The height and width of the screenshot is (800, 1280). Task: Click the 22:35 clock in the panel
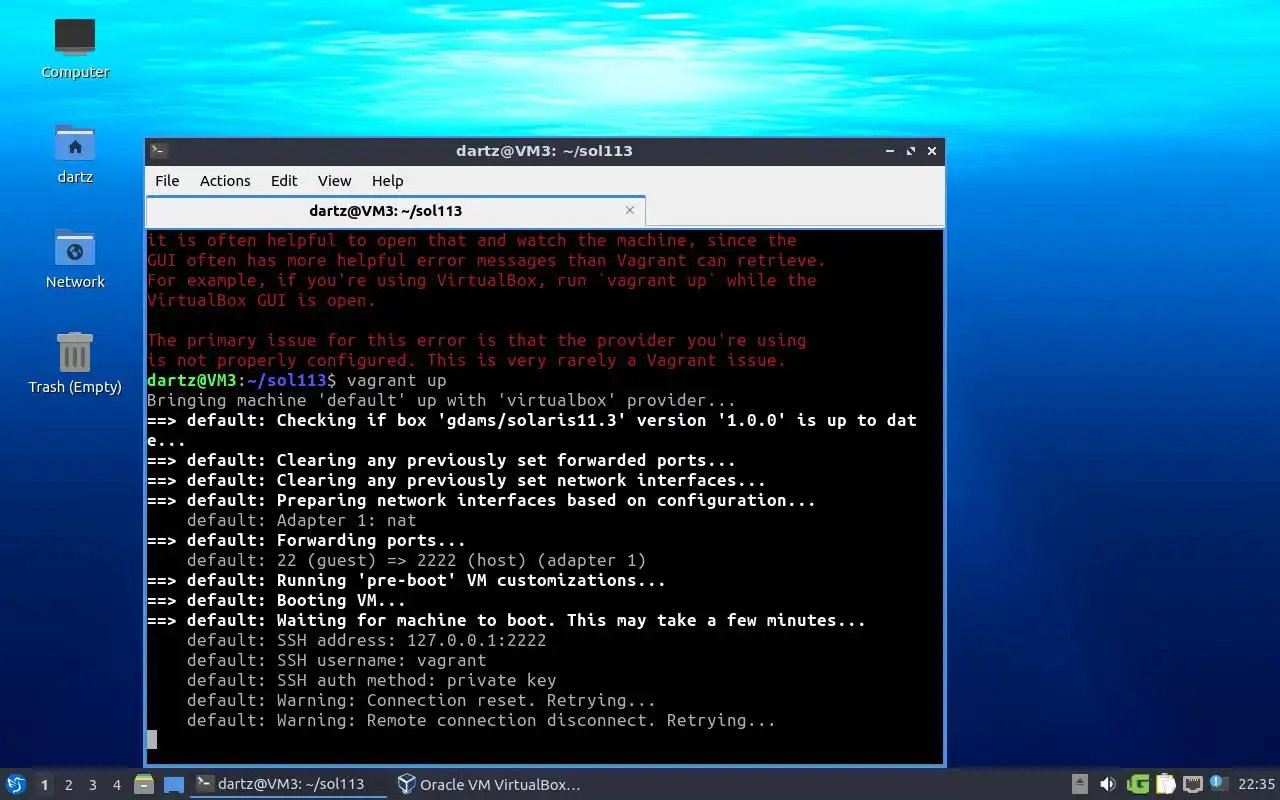pos(1256,784)
